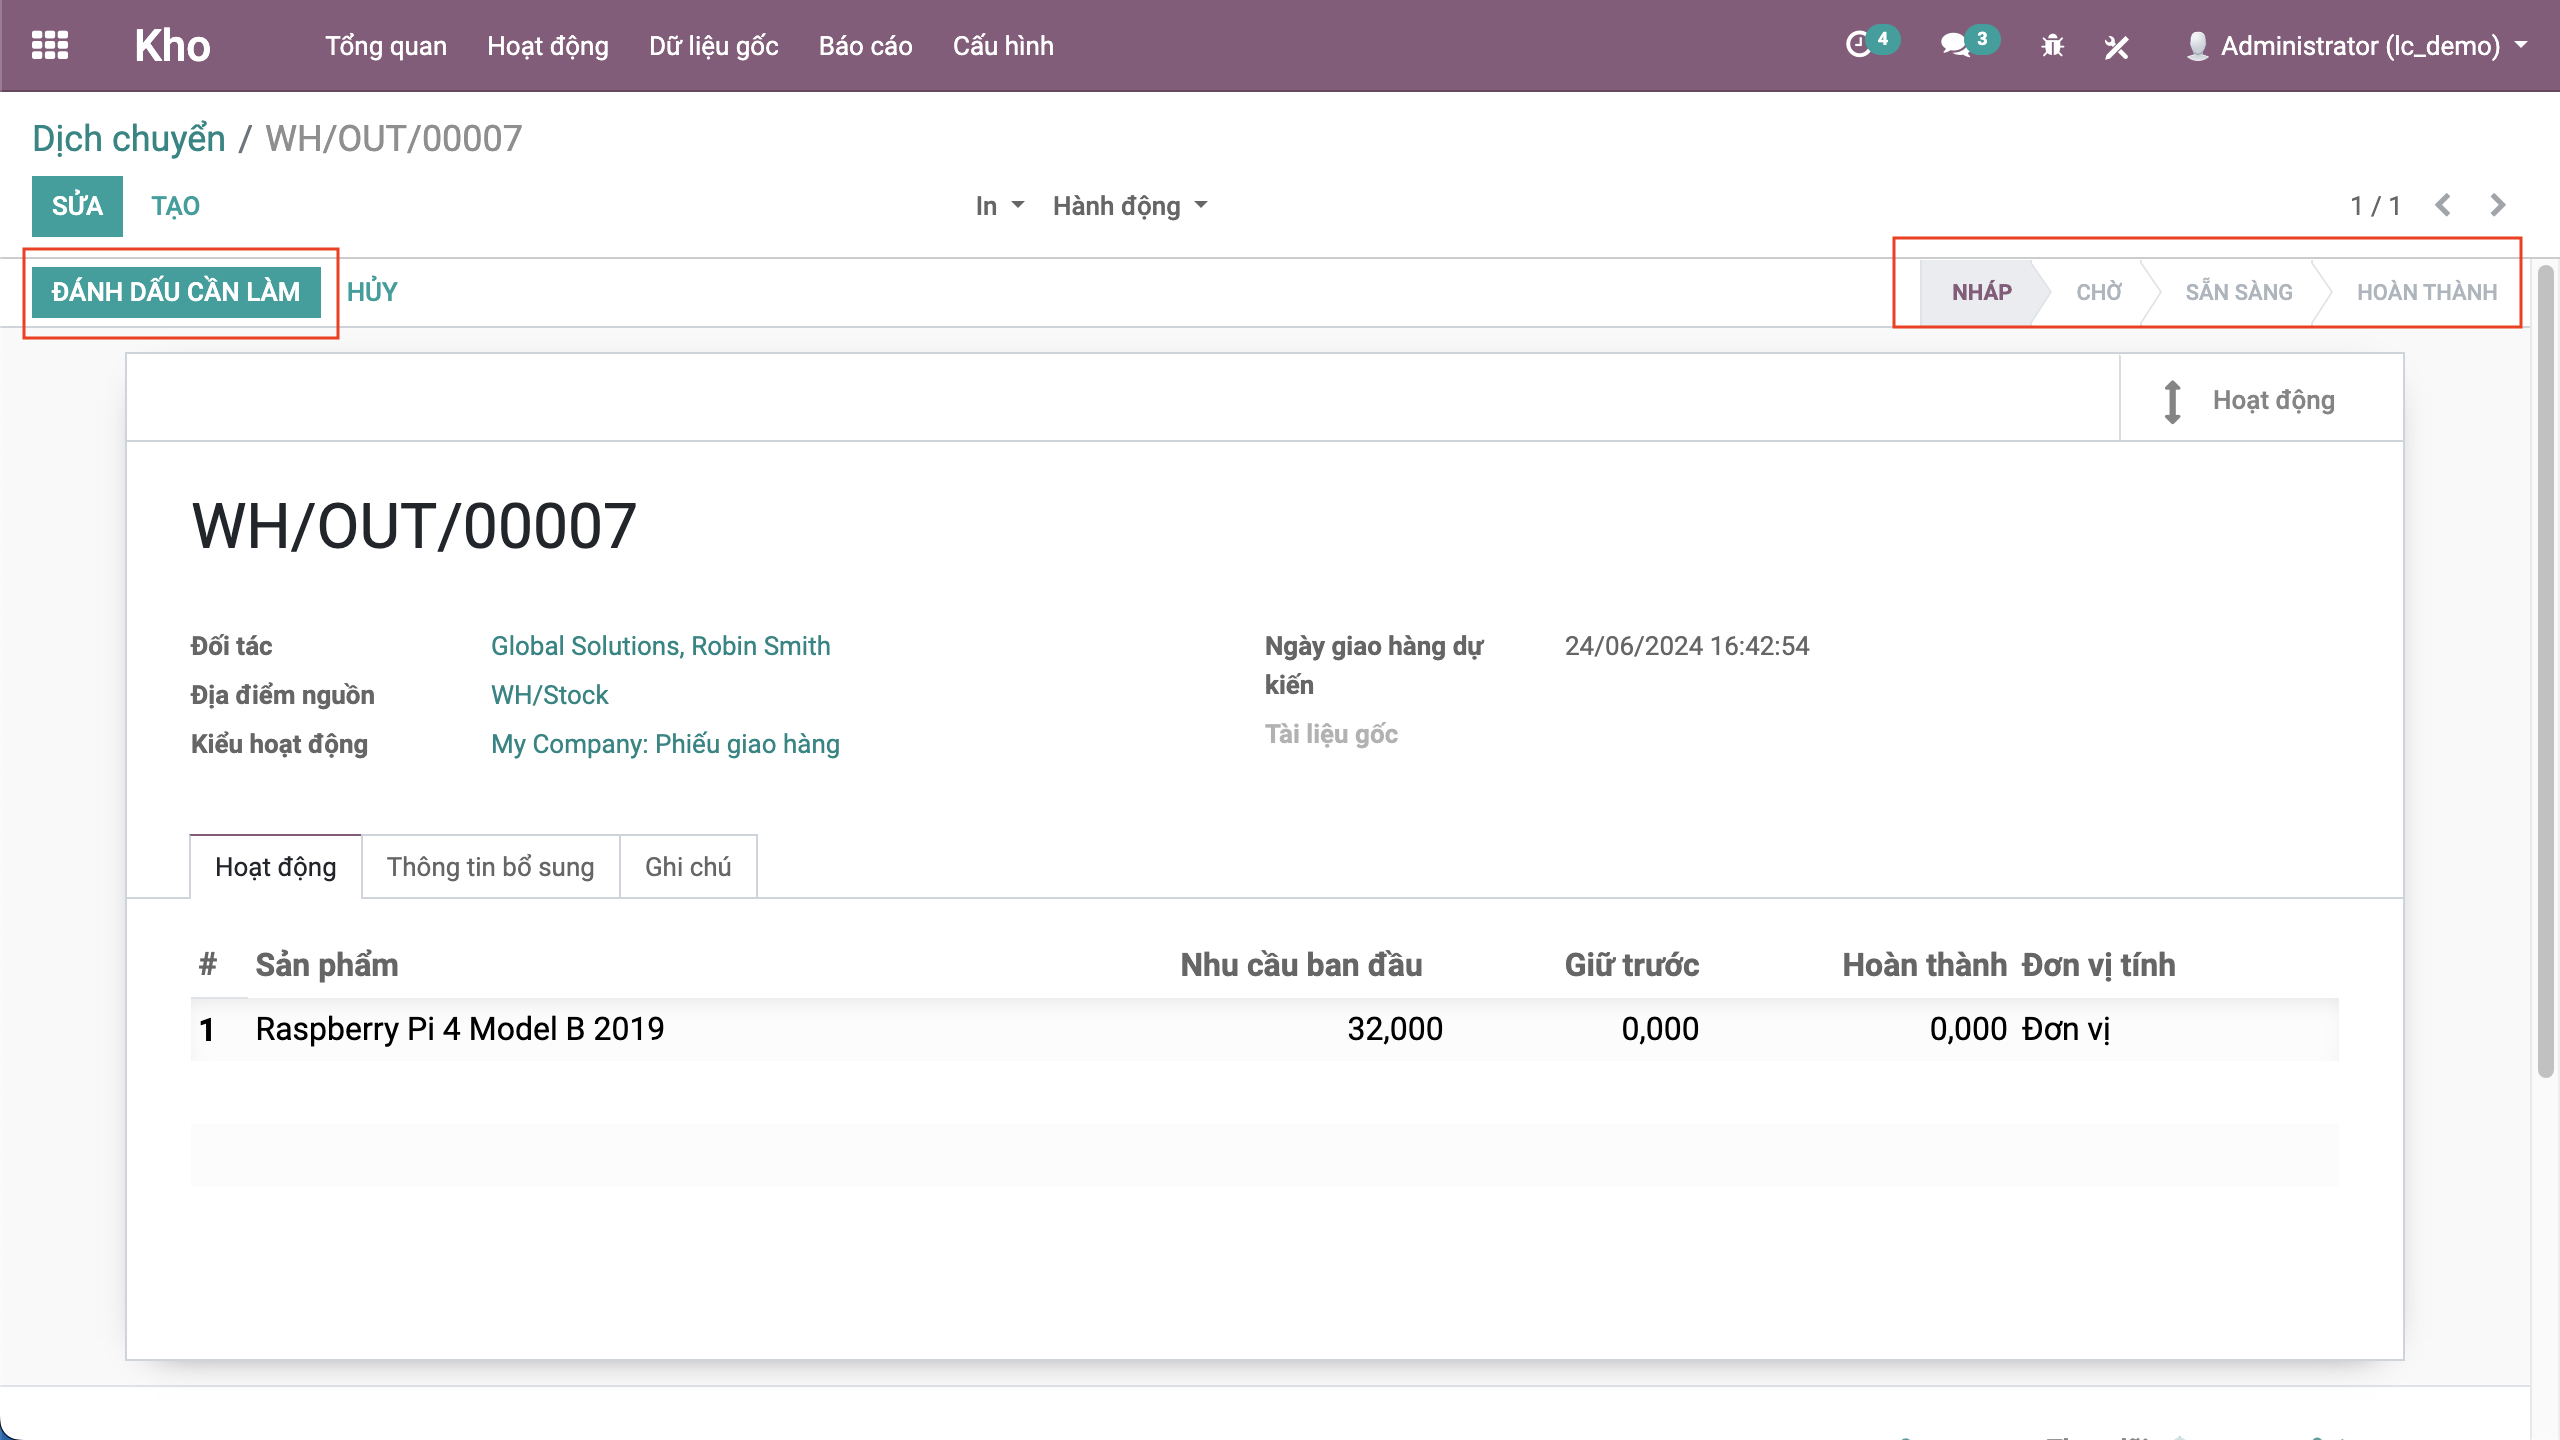Click the SỬA edit button
Screen dimensions: 2560x1440
point(77,206)
